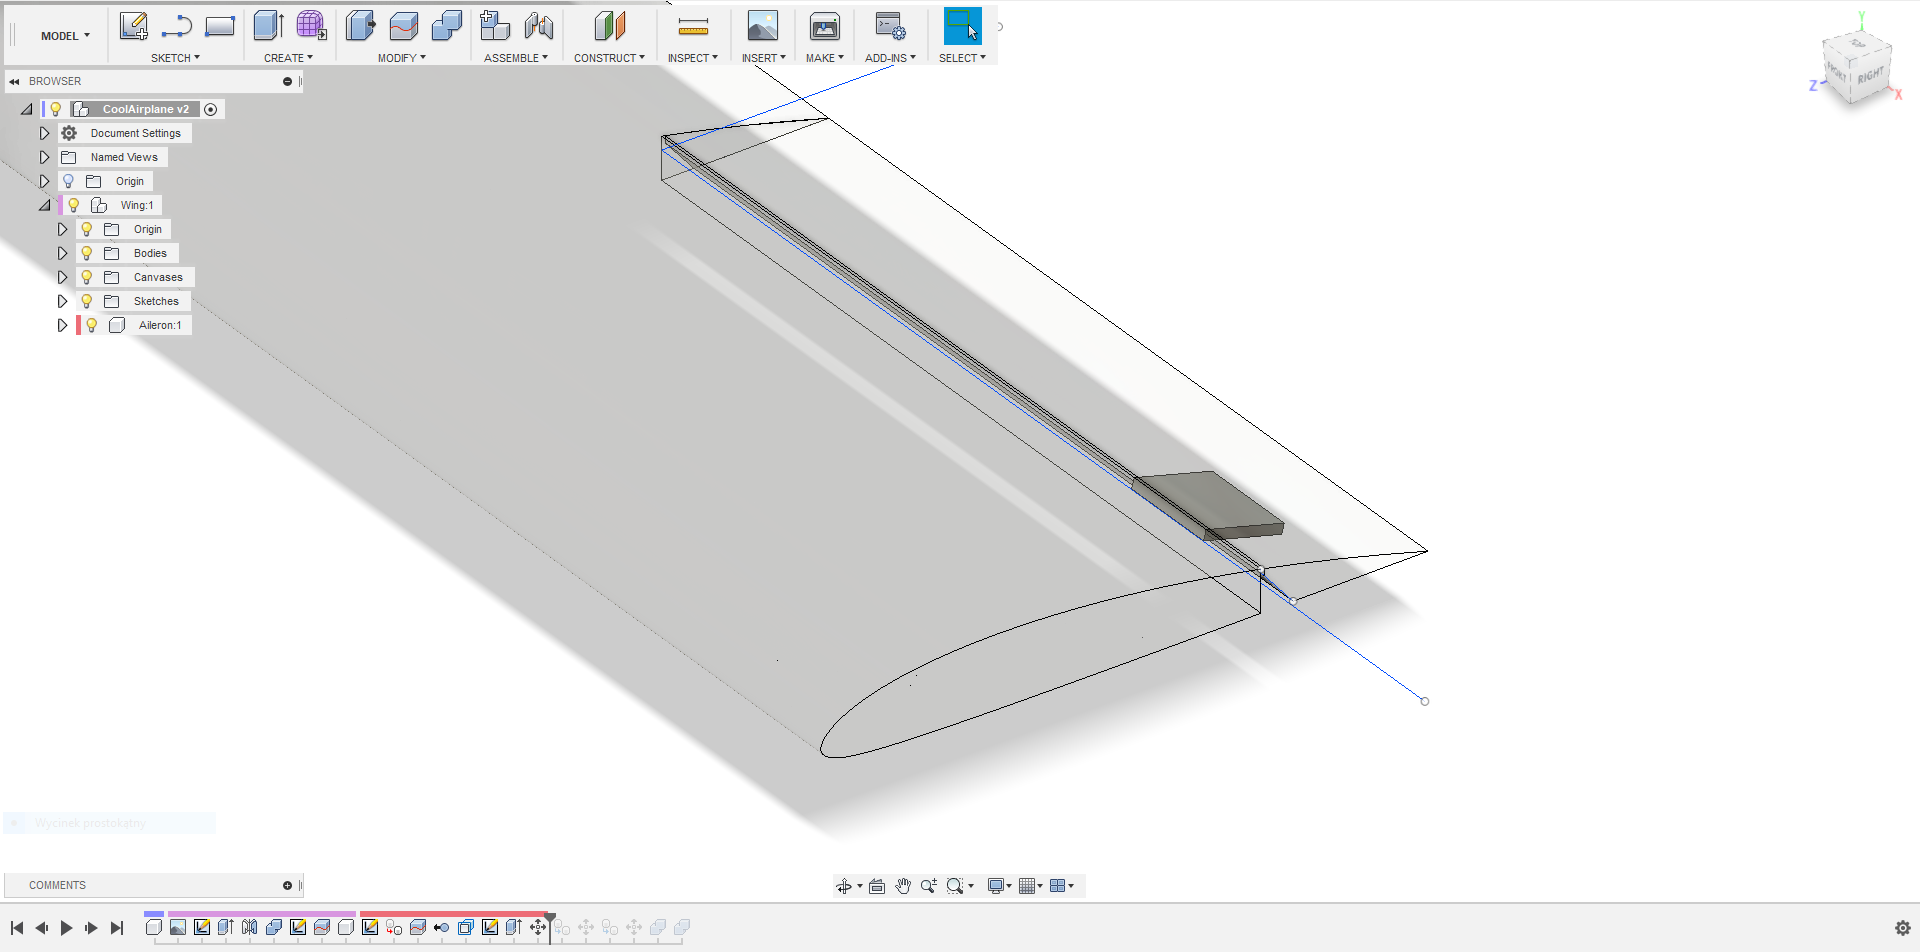Viewport: 1920px width, 952px height.
Task: Open the MODIFY menu
Action: pos(401,58)
